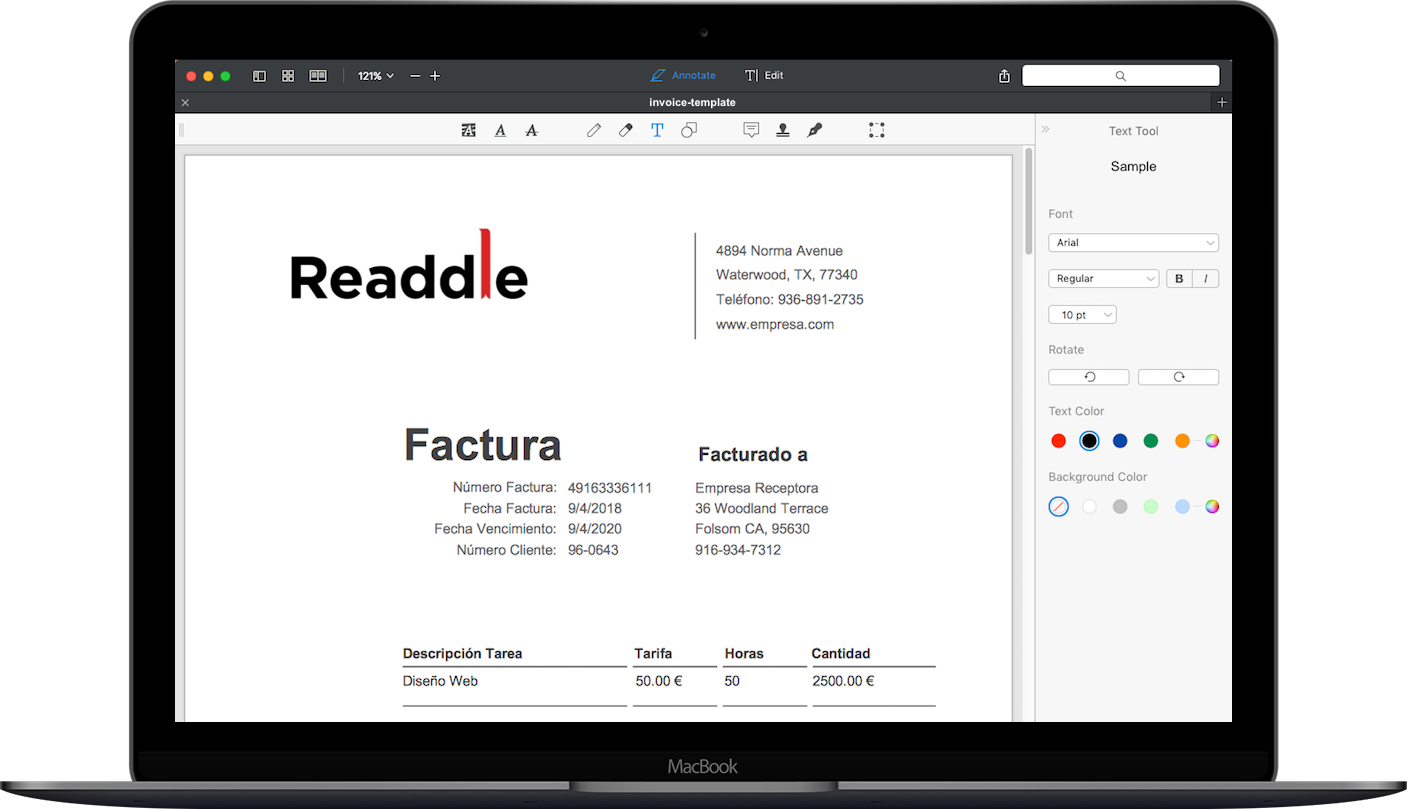Switch to Edit mode

point(764,76)
